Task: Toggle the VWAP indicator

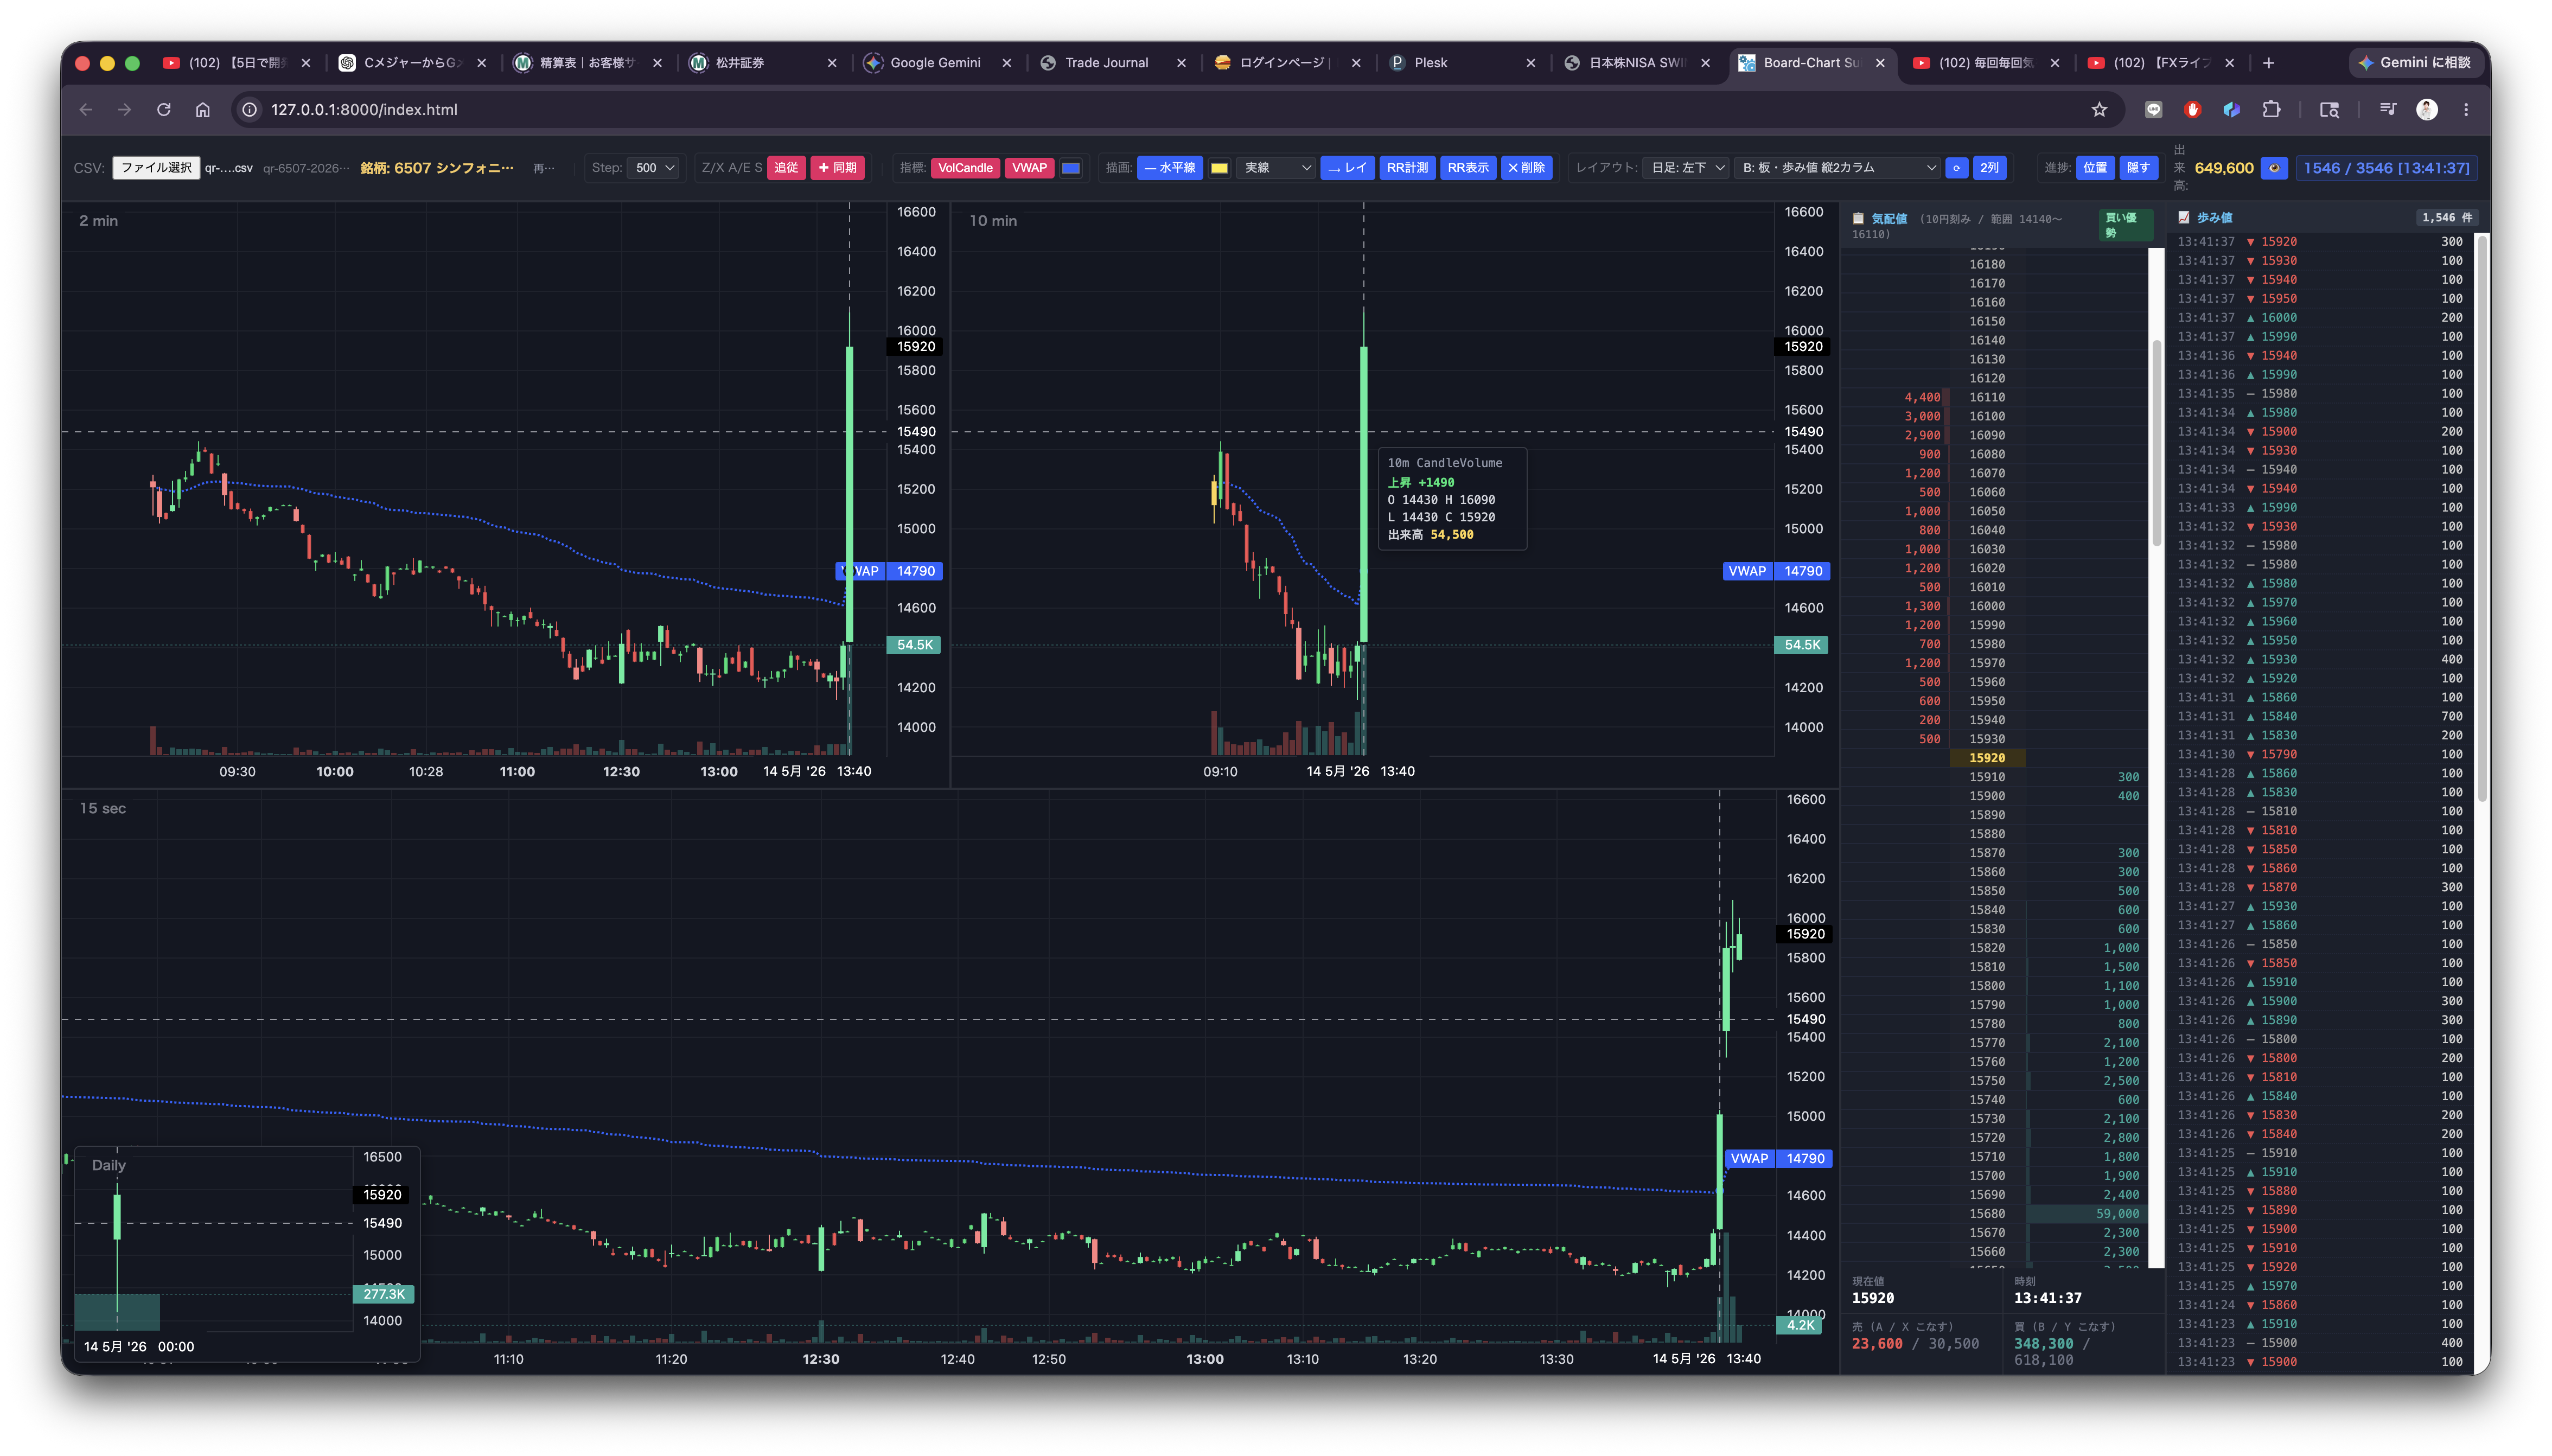Action: tap(1029, 168)
